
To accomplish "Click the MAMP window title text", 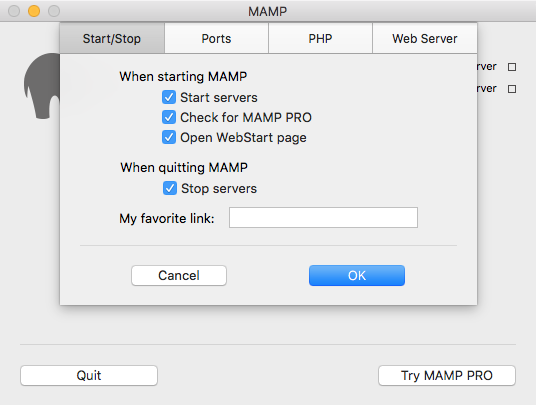I will pyautogui.click(x=268, y=12).
